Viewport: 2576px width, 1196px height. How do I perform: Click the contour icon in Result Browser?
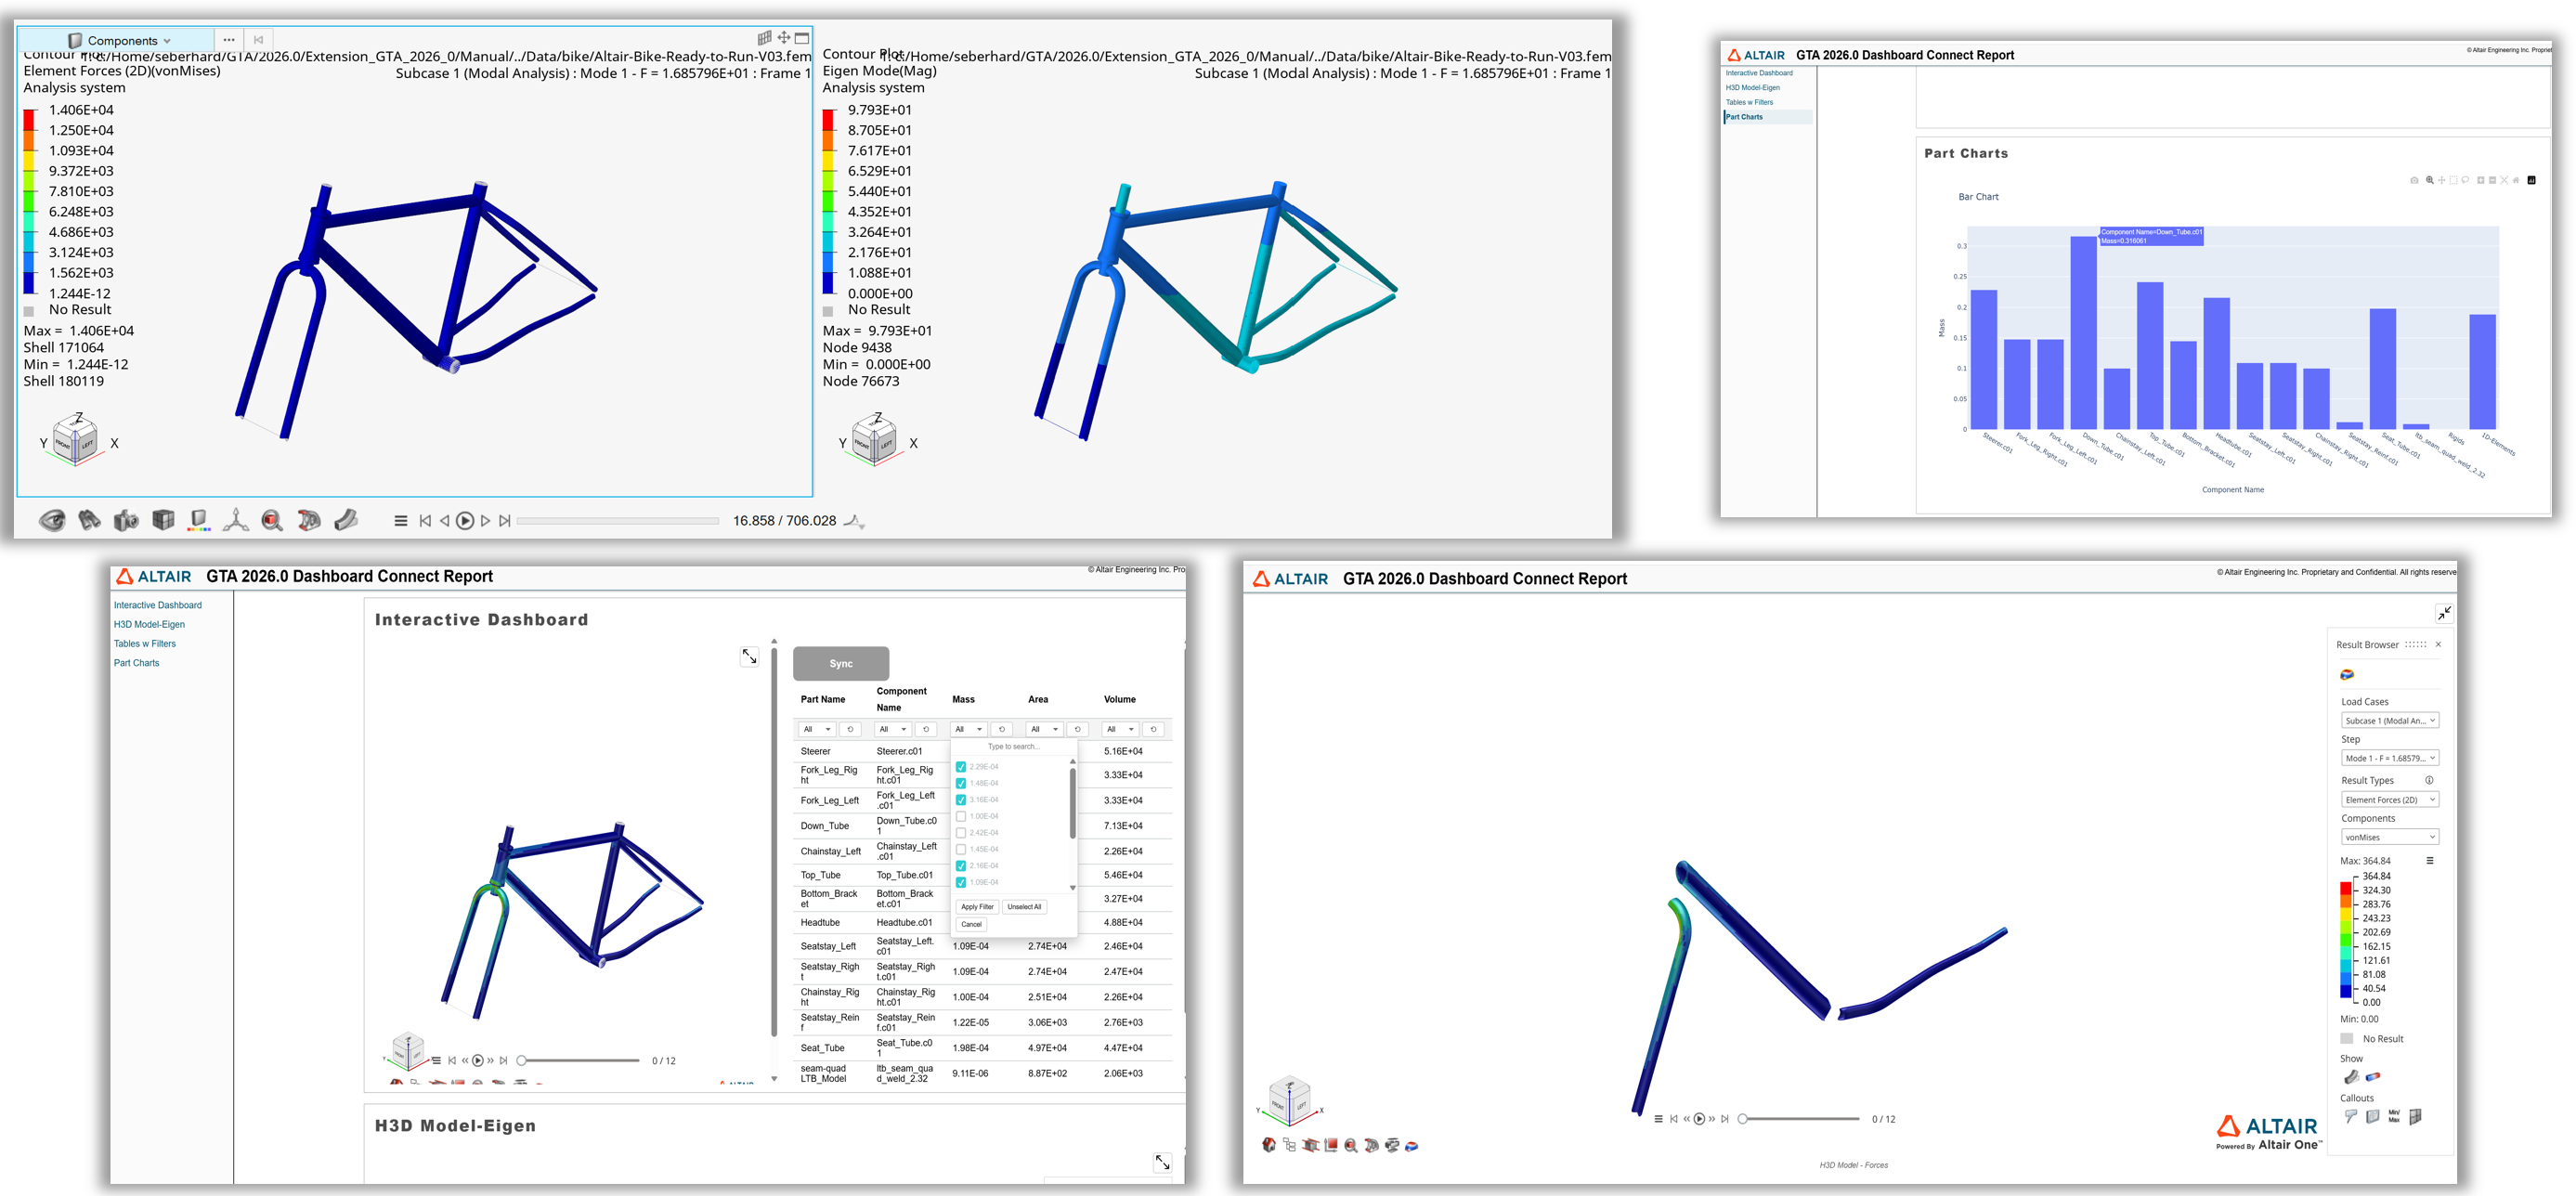(x=2347, y=675)
